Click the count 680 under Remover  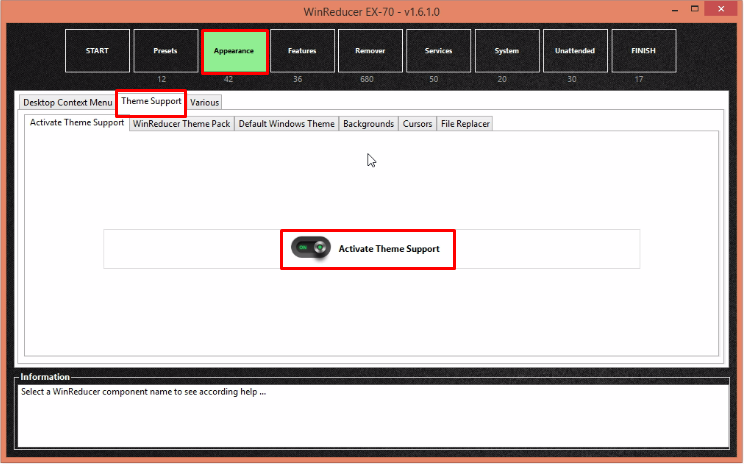click(367, 79)
